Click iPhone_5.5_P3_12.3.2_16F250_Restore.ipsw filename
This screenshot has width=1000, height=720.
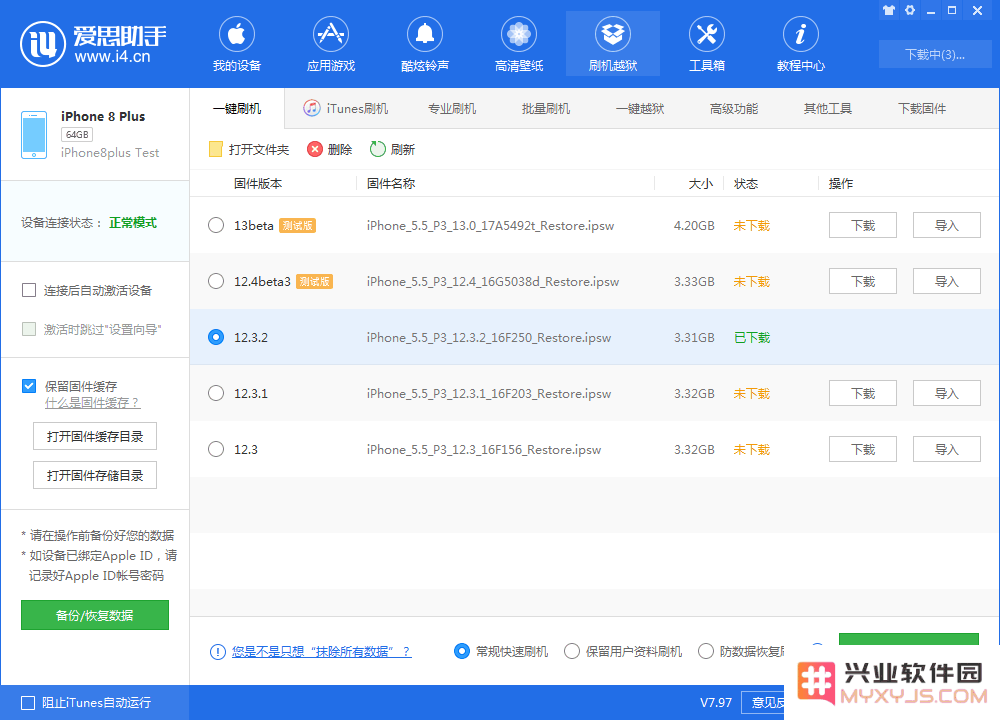pos(489,338)
